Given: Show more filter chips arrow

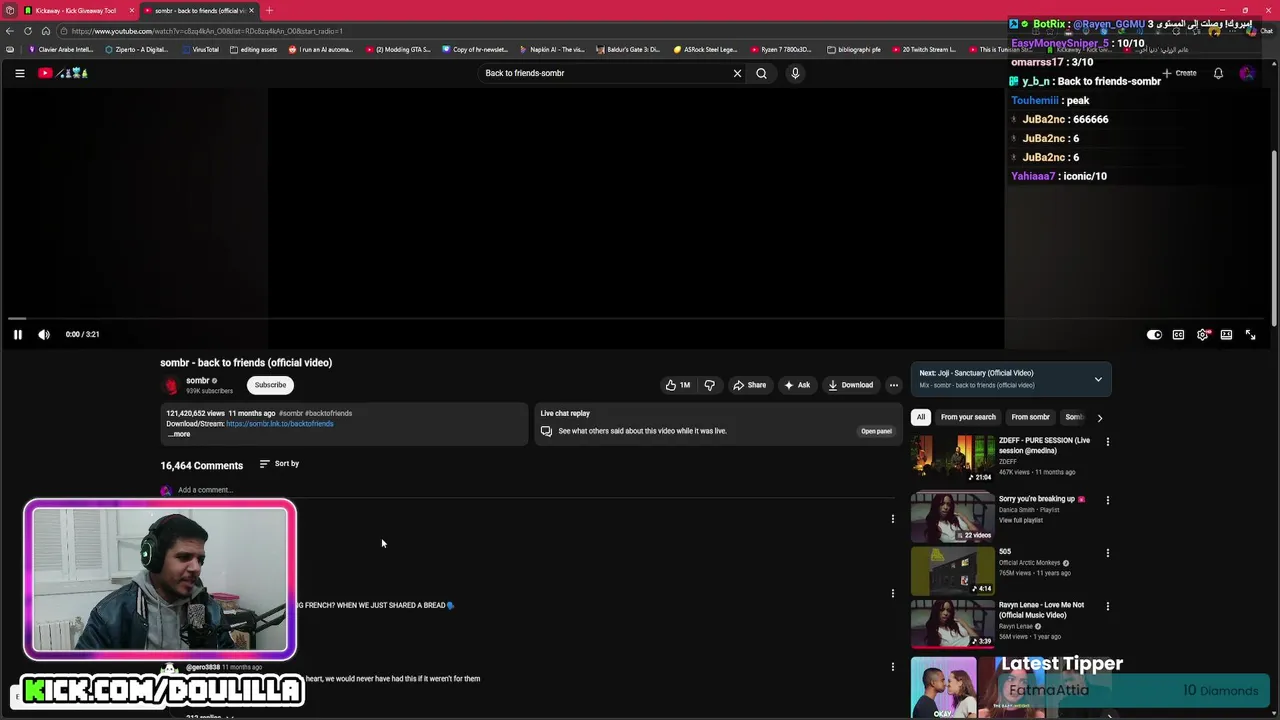Looking at the screenshot, I should click(1099, 418).
